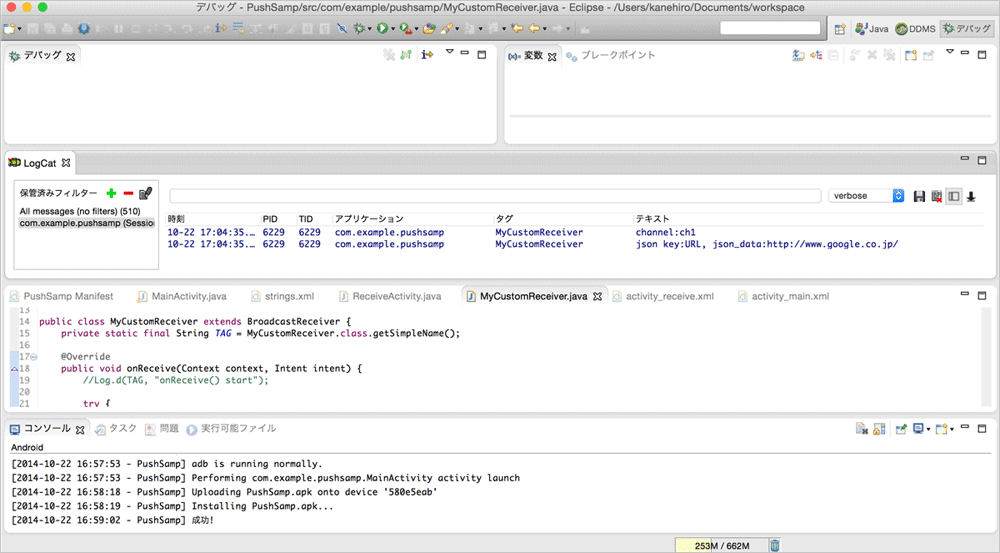Viewport: 1000px width, 553px height.
Task: Click the Open New View icon in Variables
Action: [x=911, y=55]
